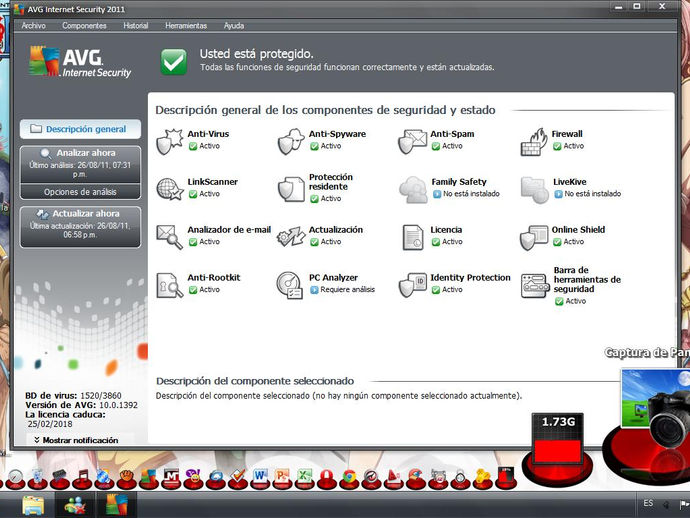Click the Descripción del componente seleccionado heading
This screenshot has width=690, height=518.
pyautogui.click(x=255, y=381)
